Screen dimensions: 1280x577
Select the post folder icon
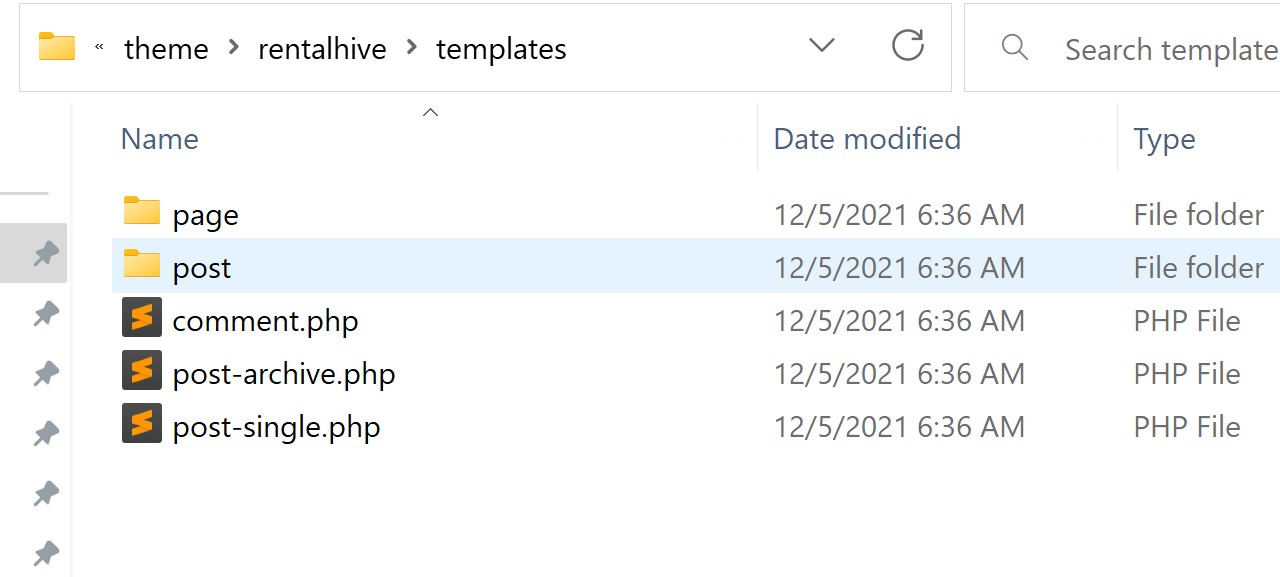[x=142, y=265]
